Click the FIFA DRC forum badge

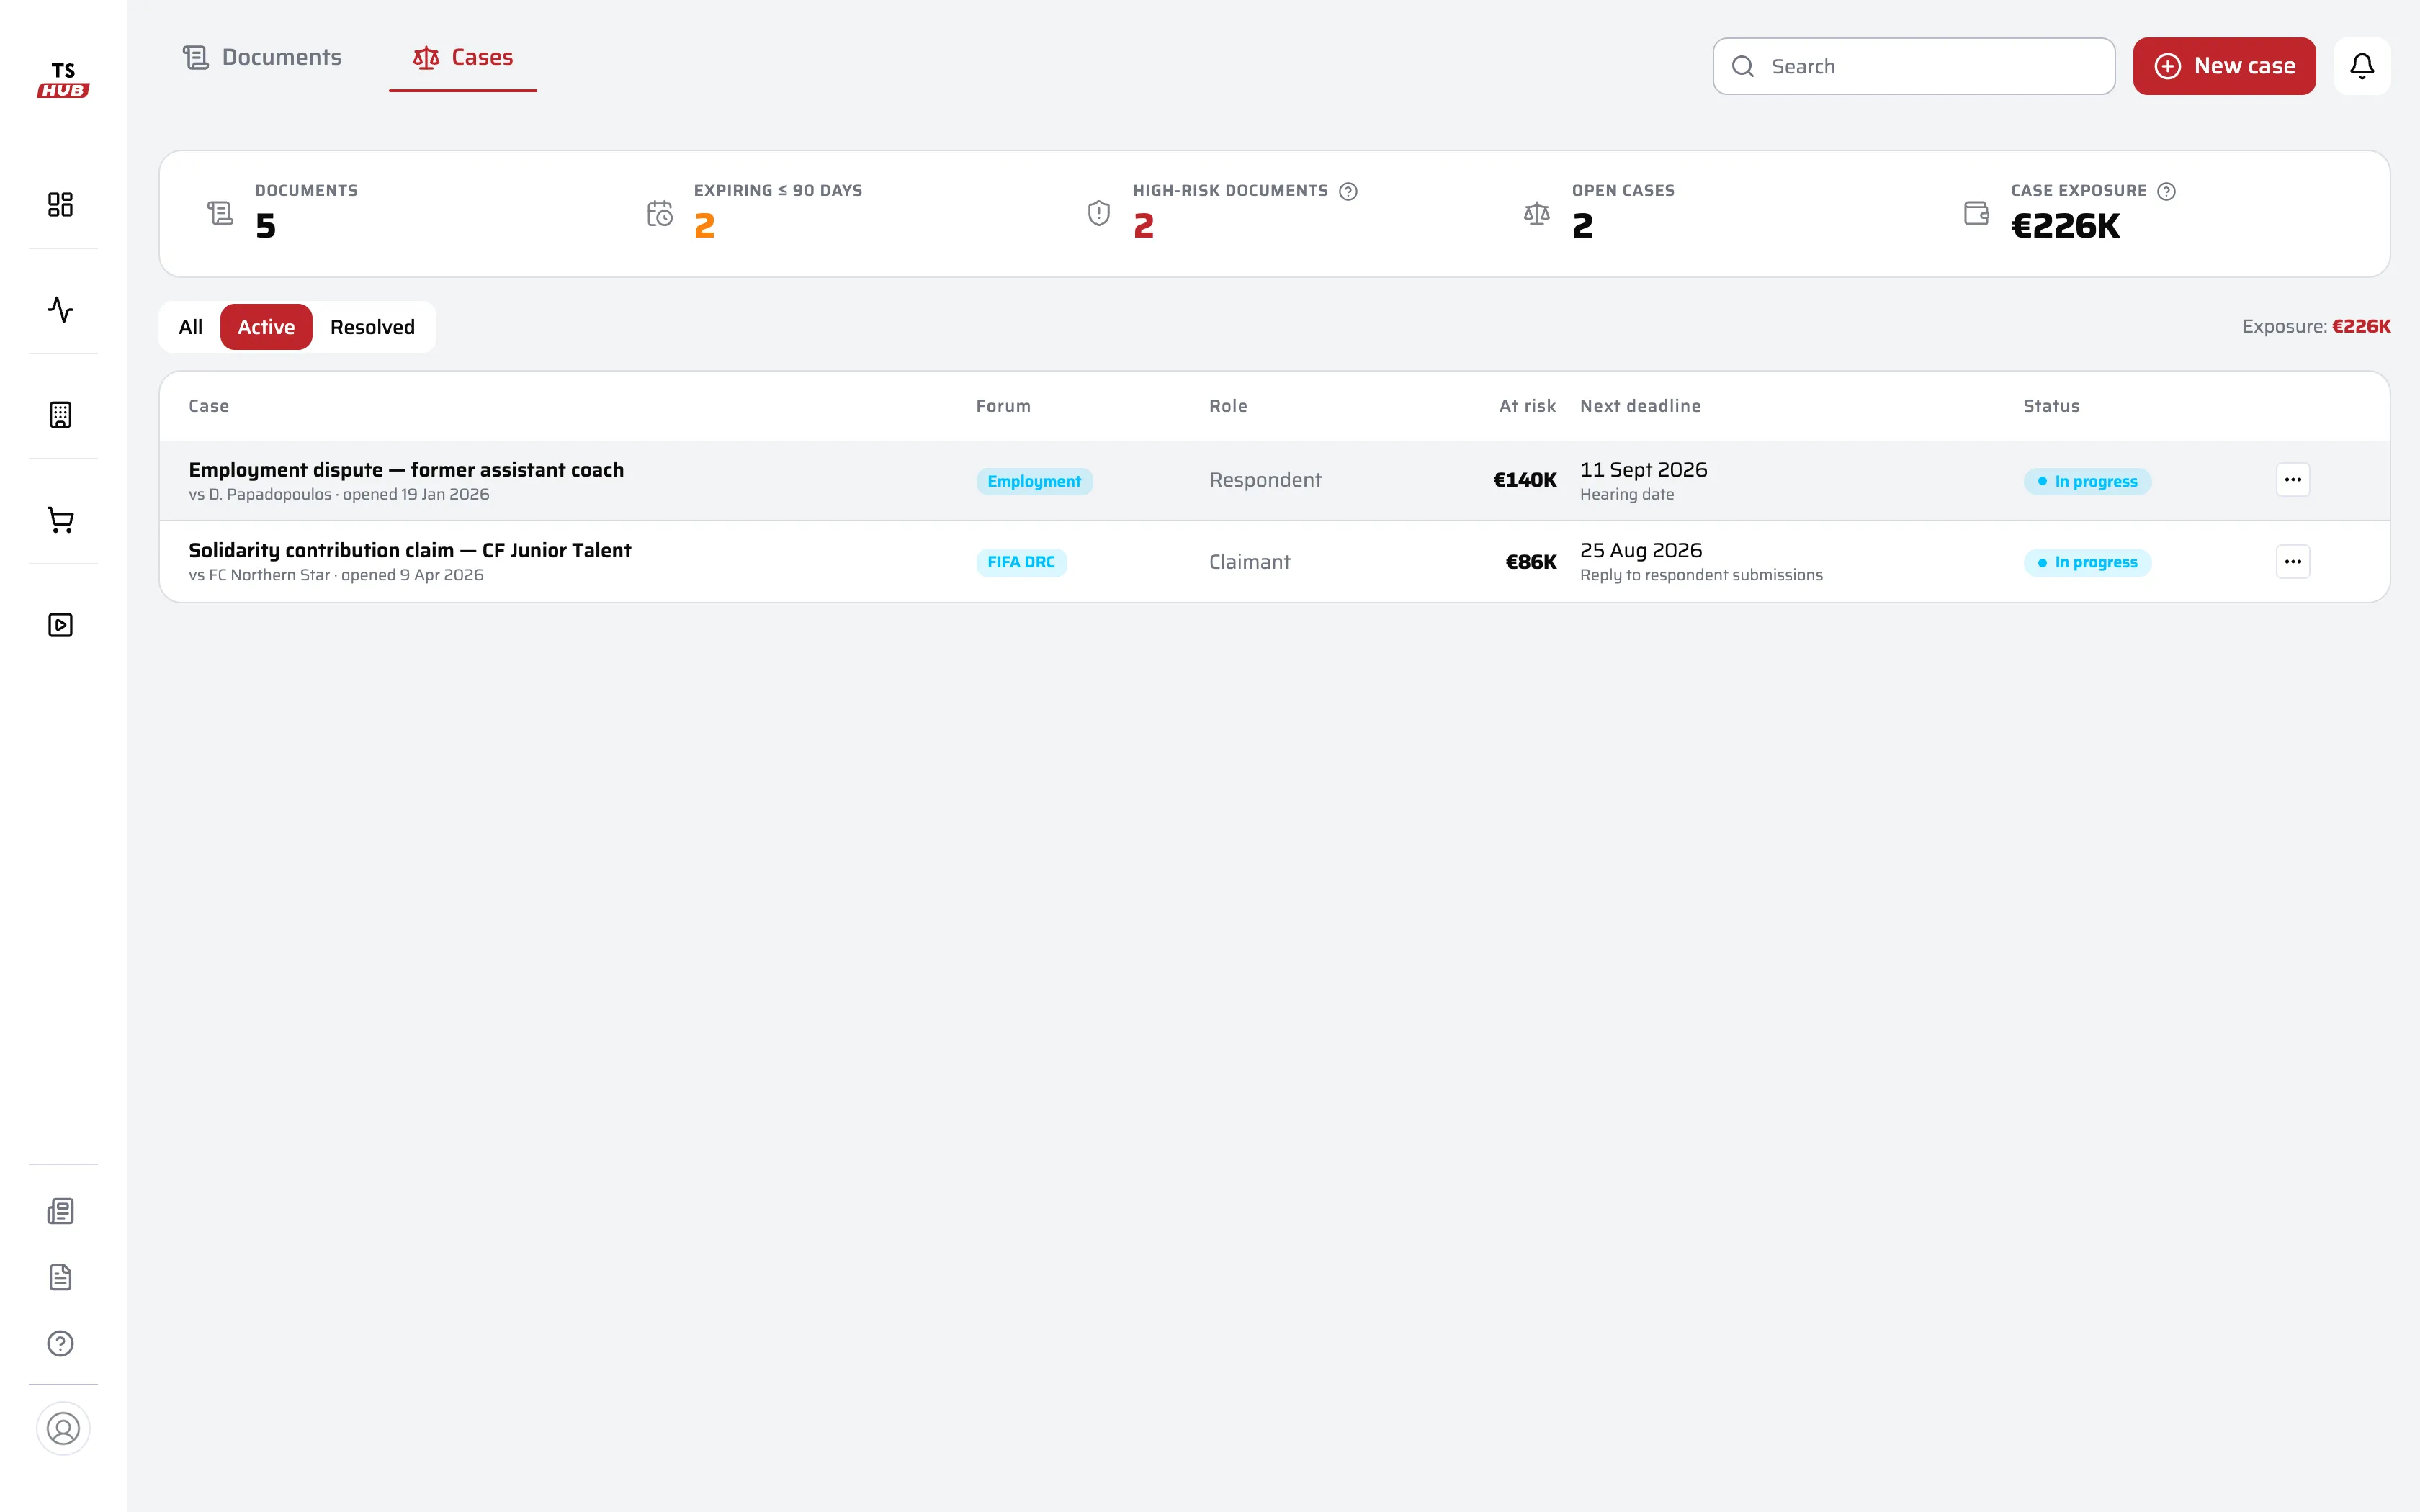[1021, 563]
